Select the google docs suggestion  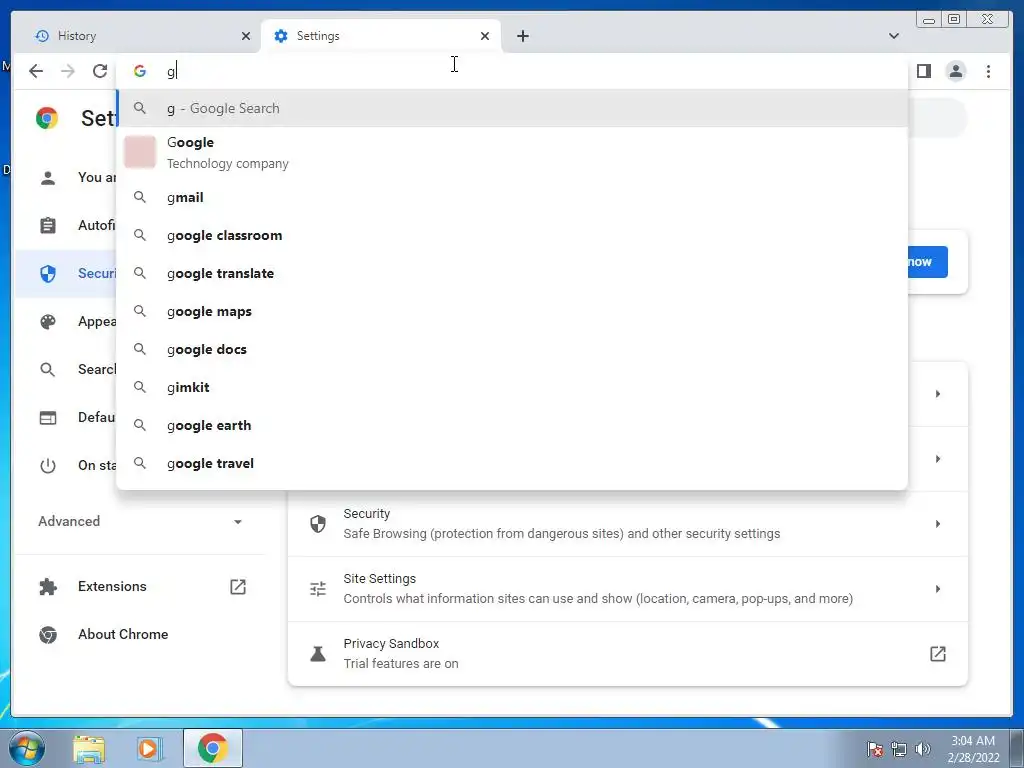[512, 349]
